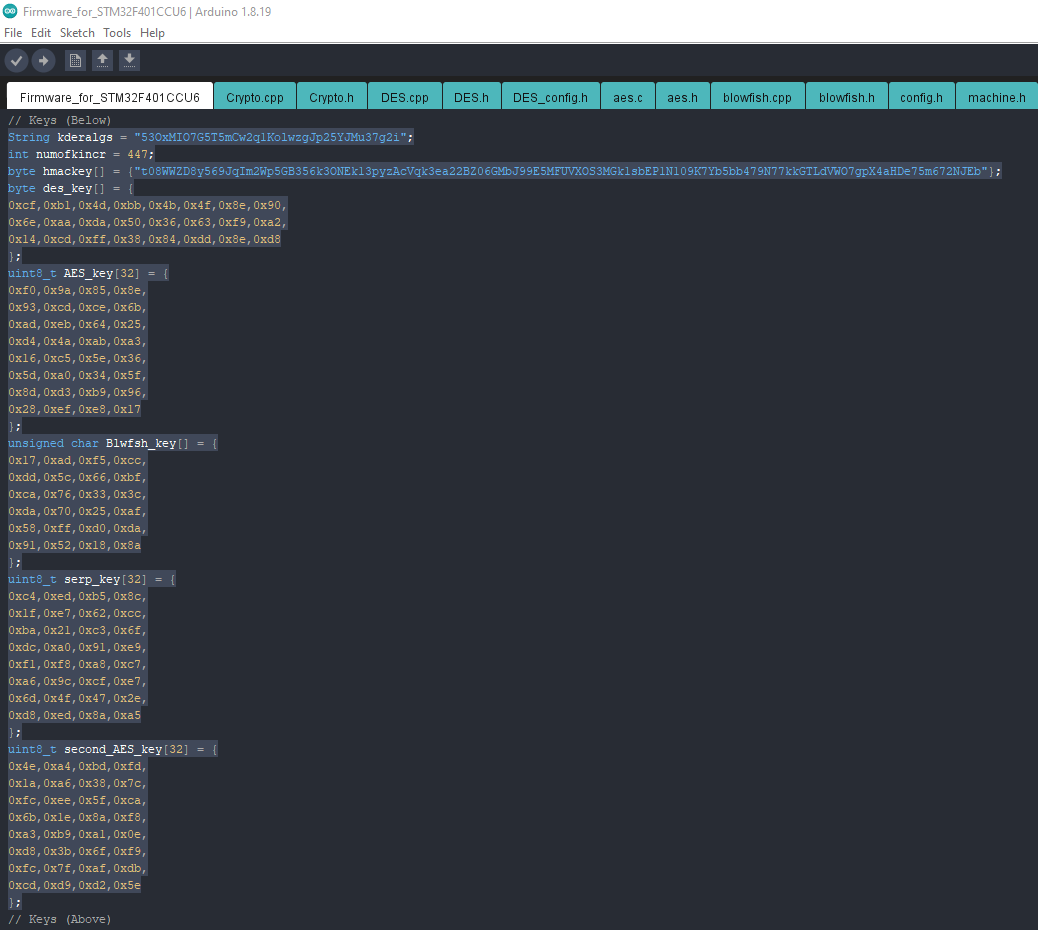Open the Sketch menu

click(77, 32)
